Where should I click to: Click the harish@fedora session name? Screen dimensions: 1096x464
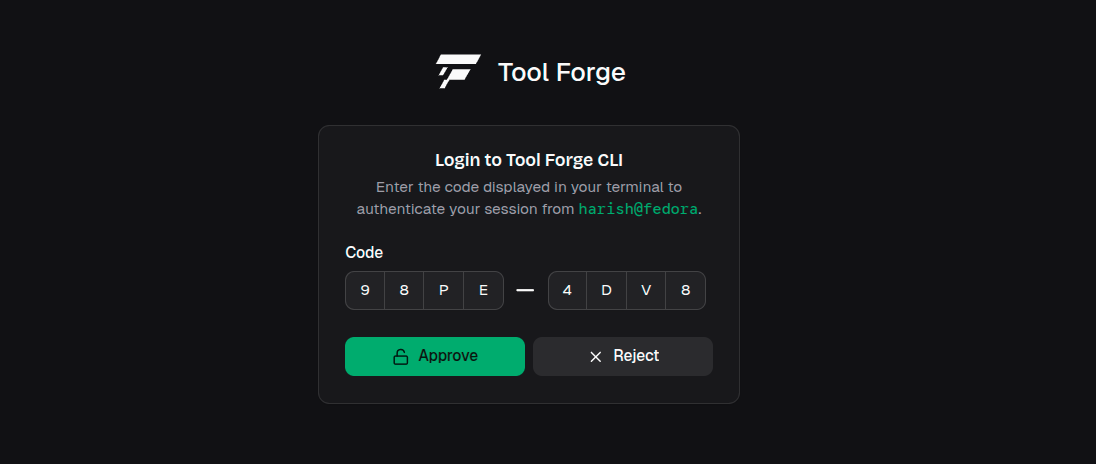click(x=638, y=210)
